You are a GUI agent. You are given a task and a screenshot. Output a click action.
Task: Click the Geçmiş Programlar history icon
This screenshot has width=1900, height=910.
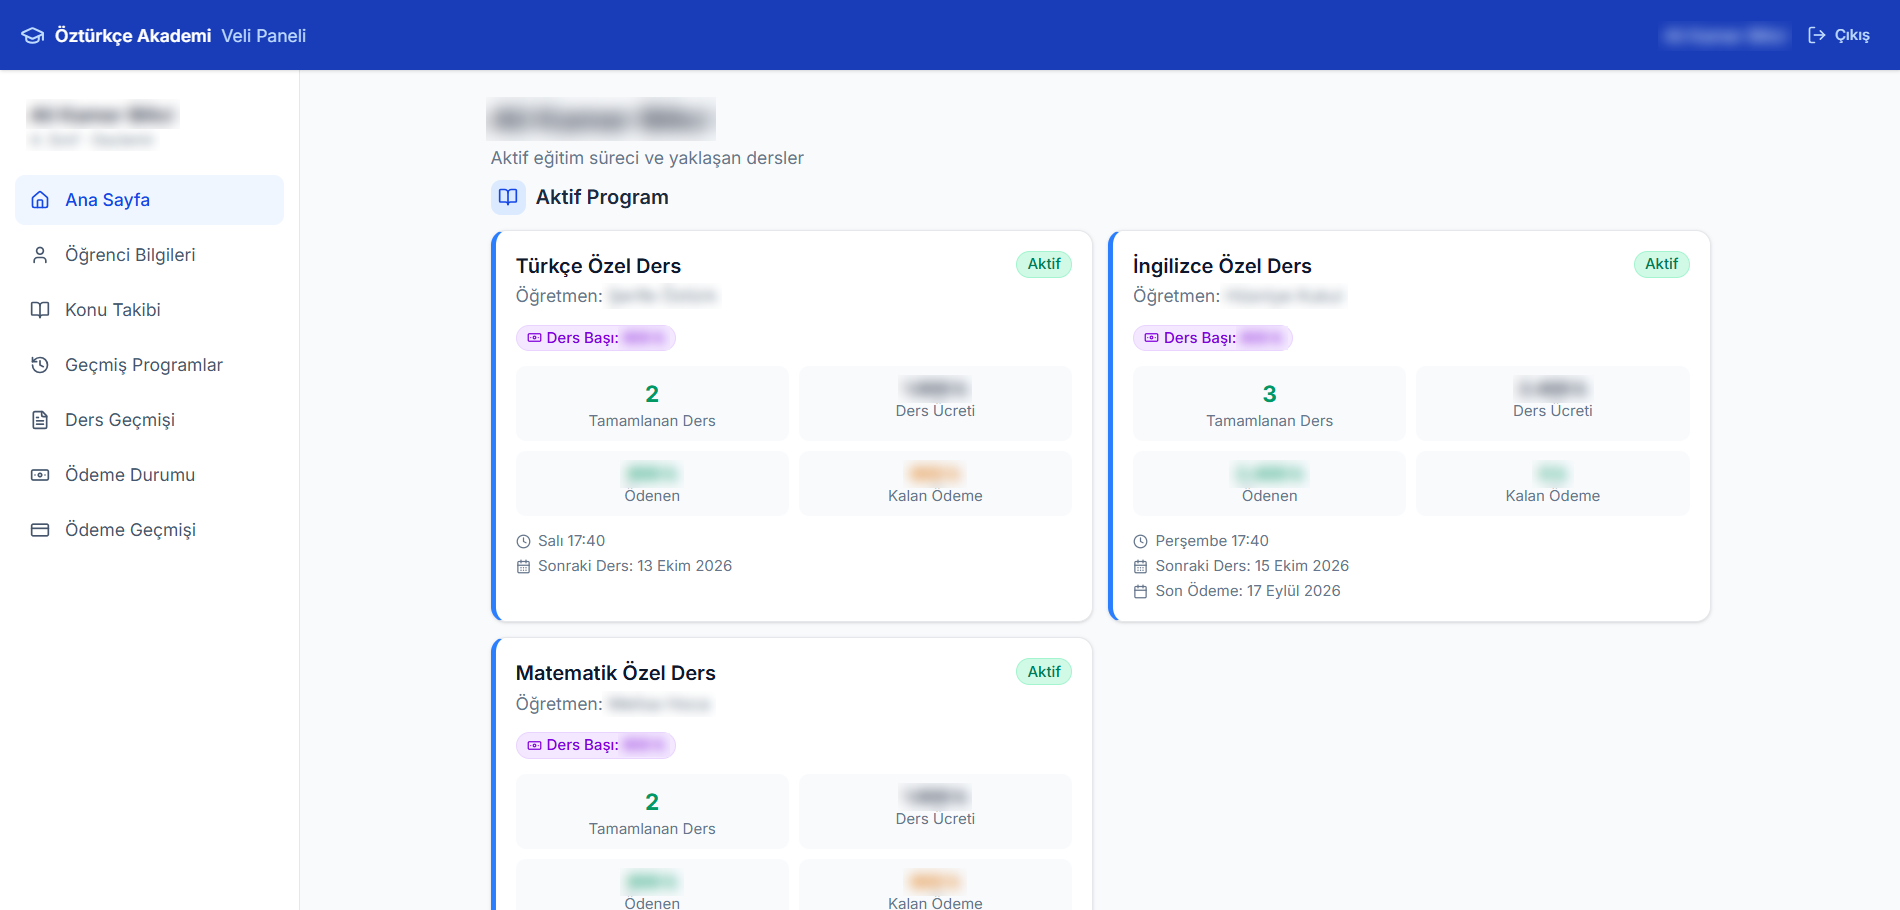pos(40,365)
